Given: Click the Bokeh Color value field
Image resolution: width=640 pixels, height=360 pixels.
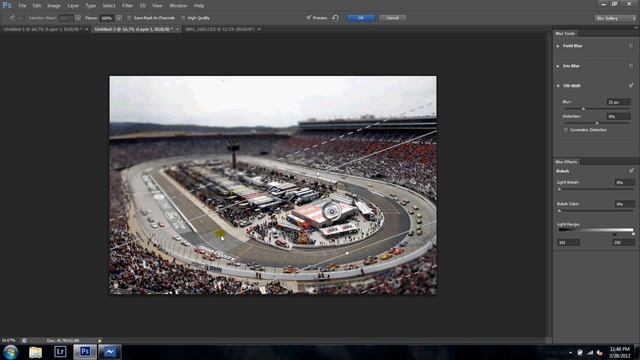Looking at the screenshot, I should (x=624, y=204).
